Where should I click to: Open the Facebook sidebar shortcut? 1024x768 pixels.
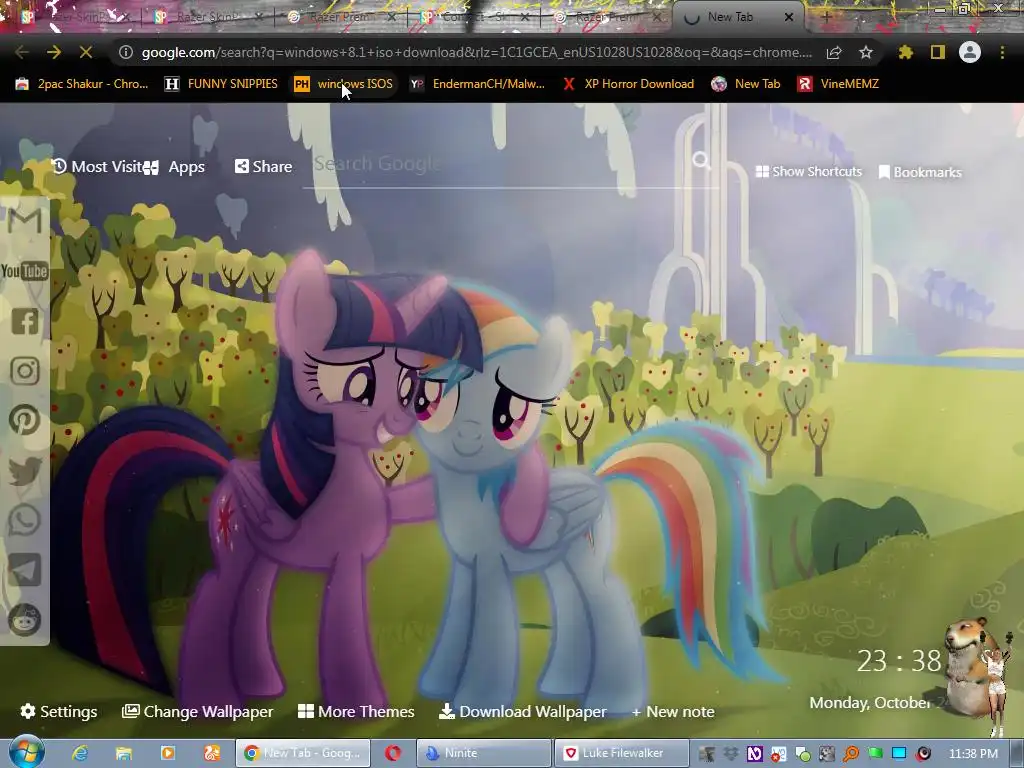[x=25, y=321]
